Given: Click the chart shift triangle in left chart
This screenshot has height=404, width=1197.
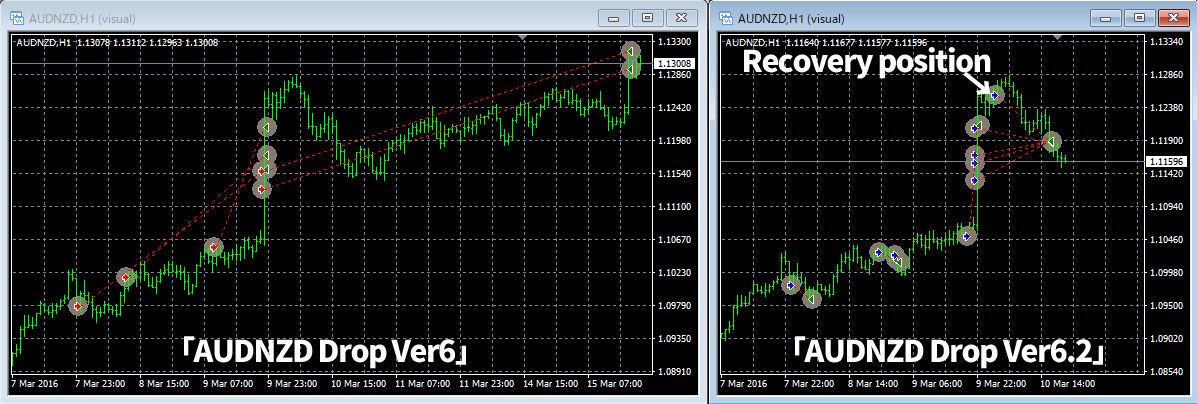Looking at the screenshot, I should 521,37.
